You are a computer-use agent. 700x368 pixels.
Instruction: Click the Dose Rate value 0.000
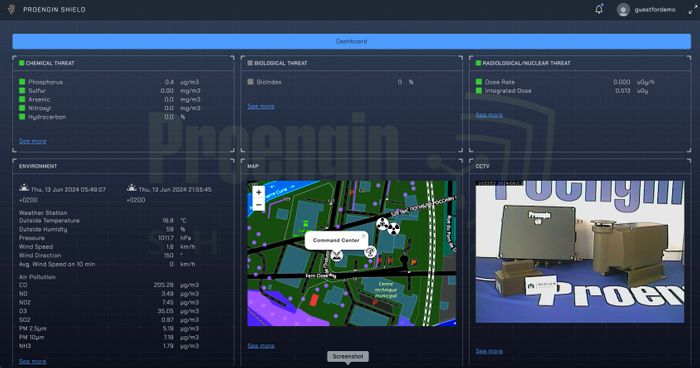[622, 82]
